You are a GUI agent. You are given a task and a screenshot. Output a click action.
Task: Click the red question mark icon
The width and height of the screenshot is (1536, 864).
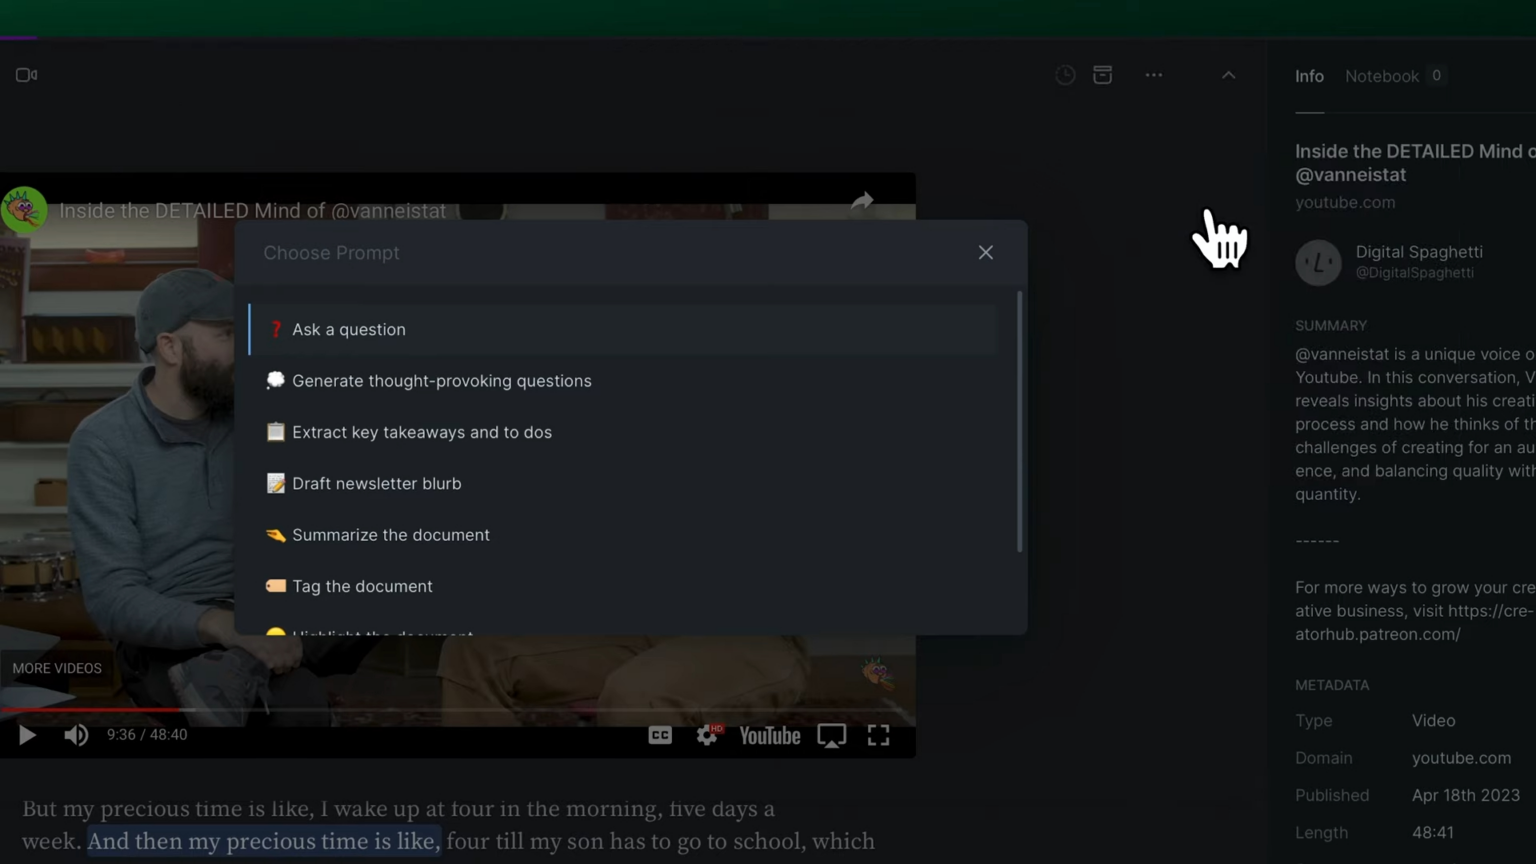pos(276,329)
